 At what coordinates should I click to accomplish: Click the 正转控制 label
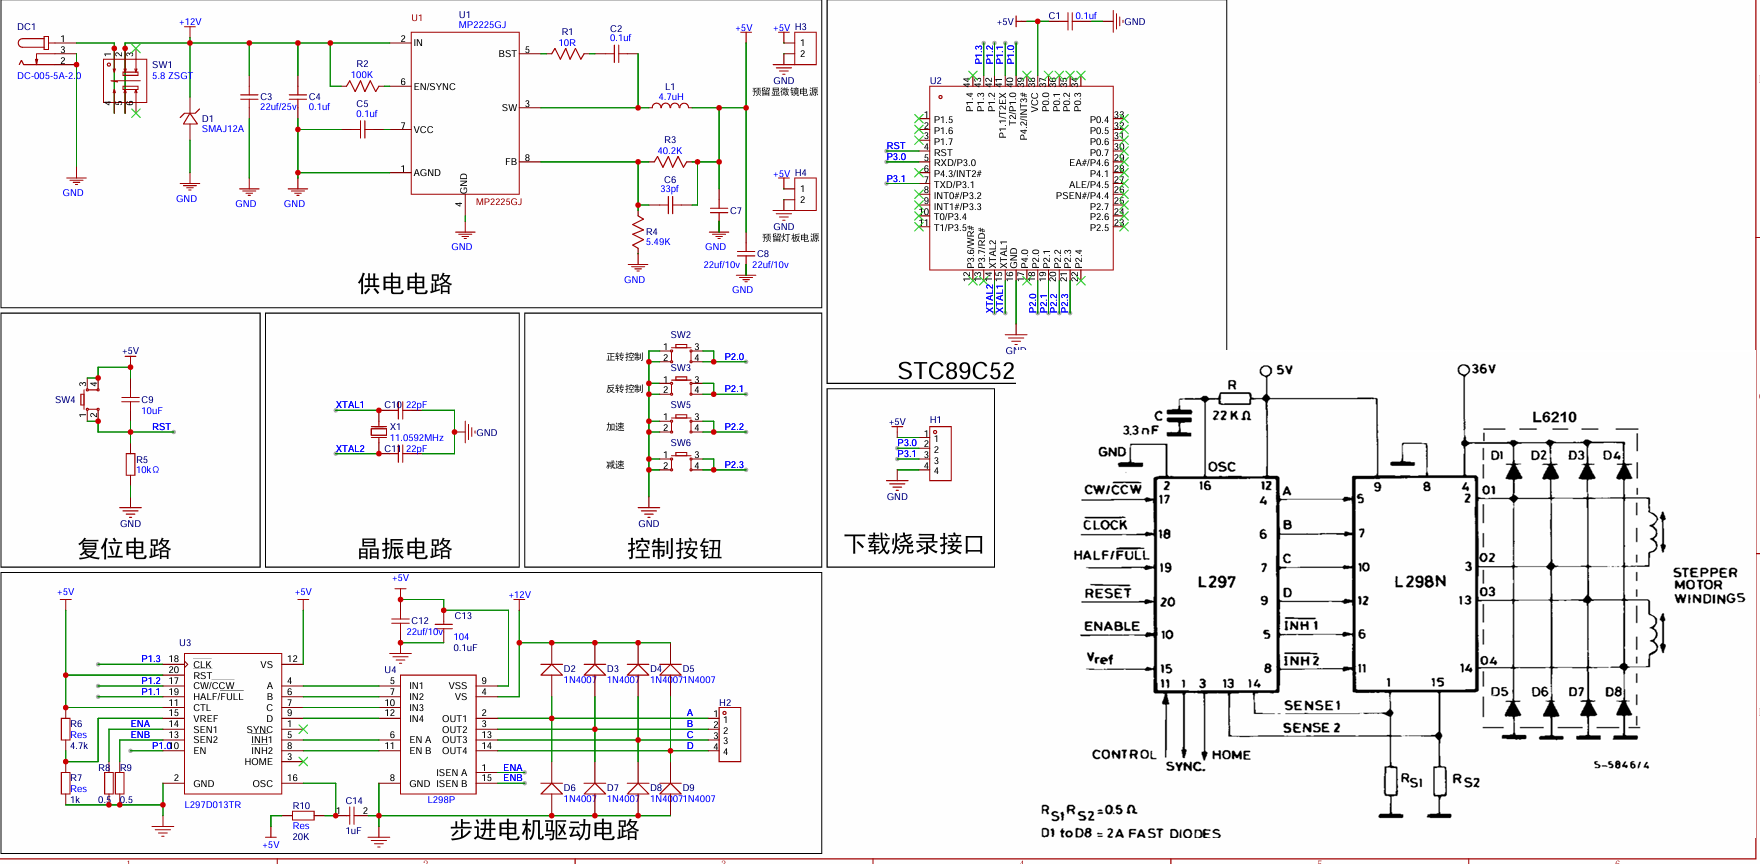click(625, 357)
